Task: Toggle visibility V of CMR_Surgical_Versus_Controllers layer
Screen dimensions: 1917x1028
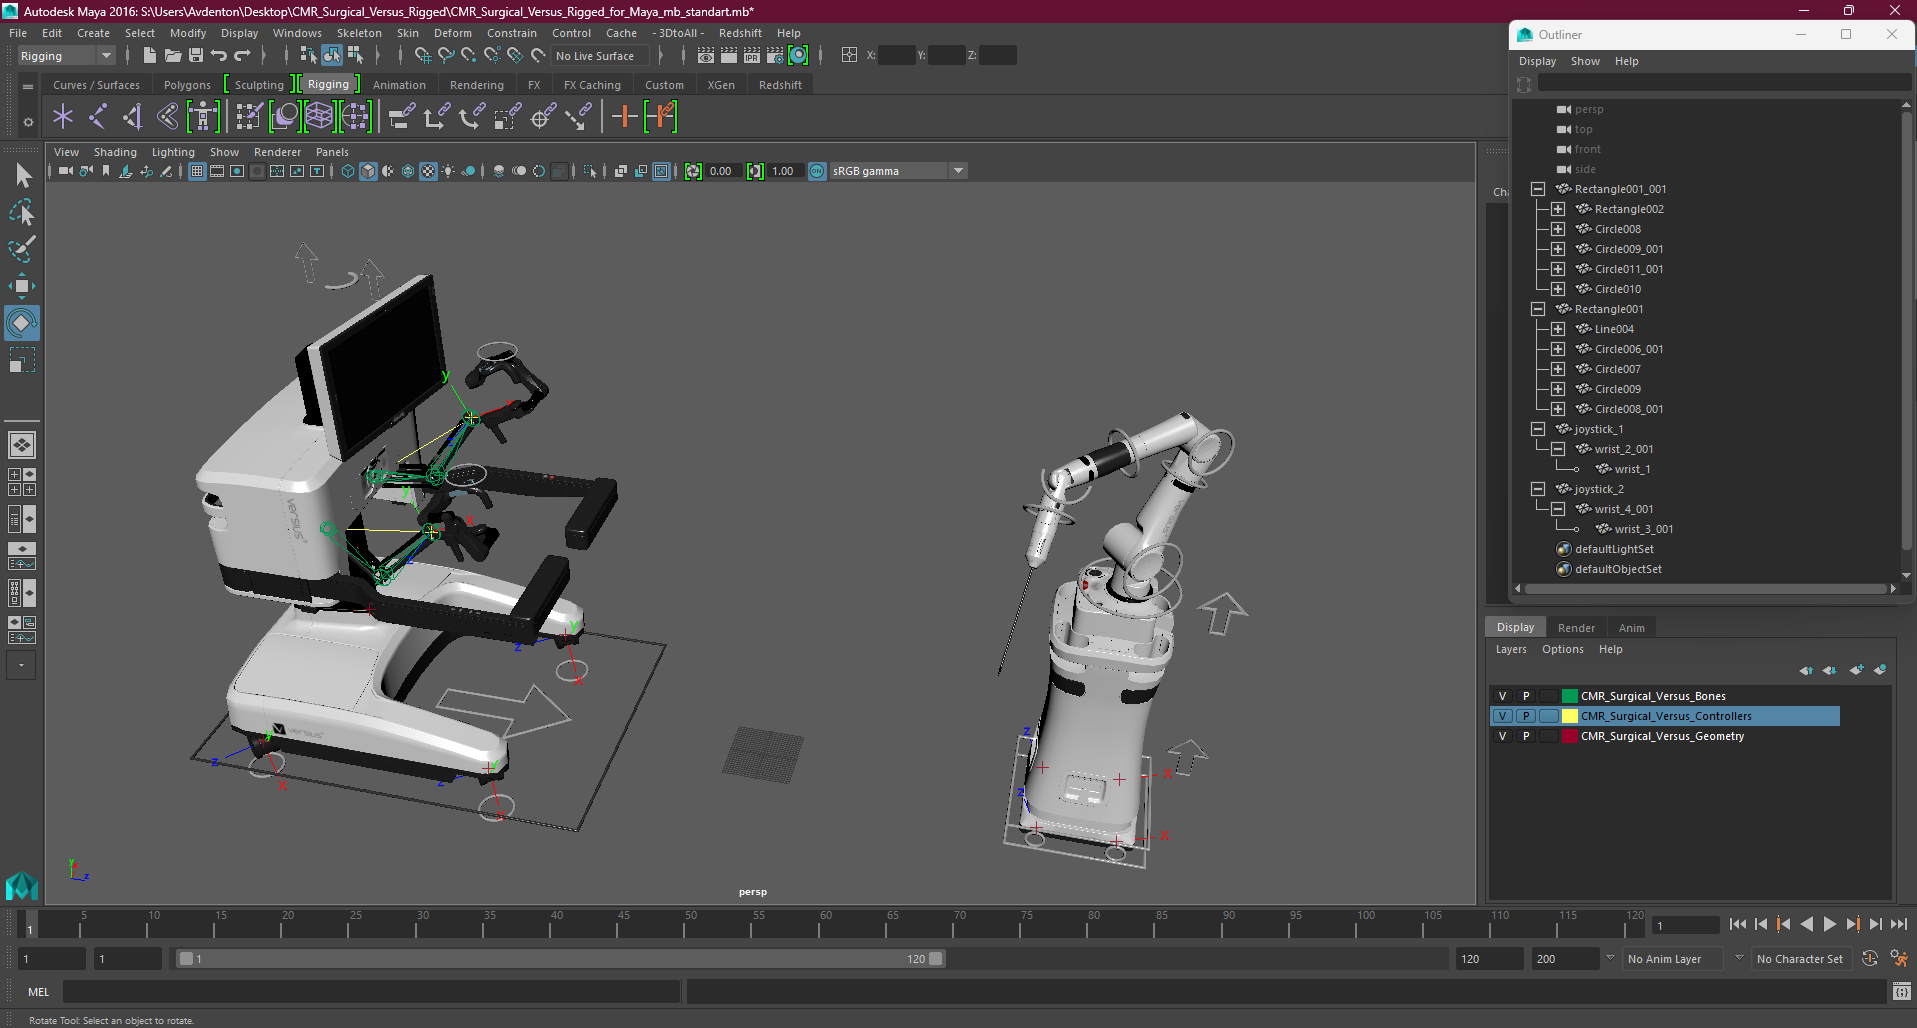Action: click(1502, 716)
